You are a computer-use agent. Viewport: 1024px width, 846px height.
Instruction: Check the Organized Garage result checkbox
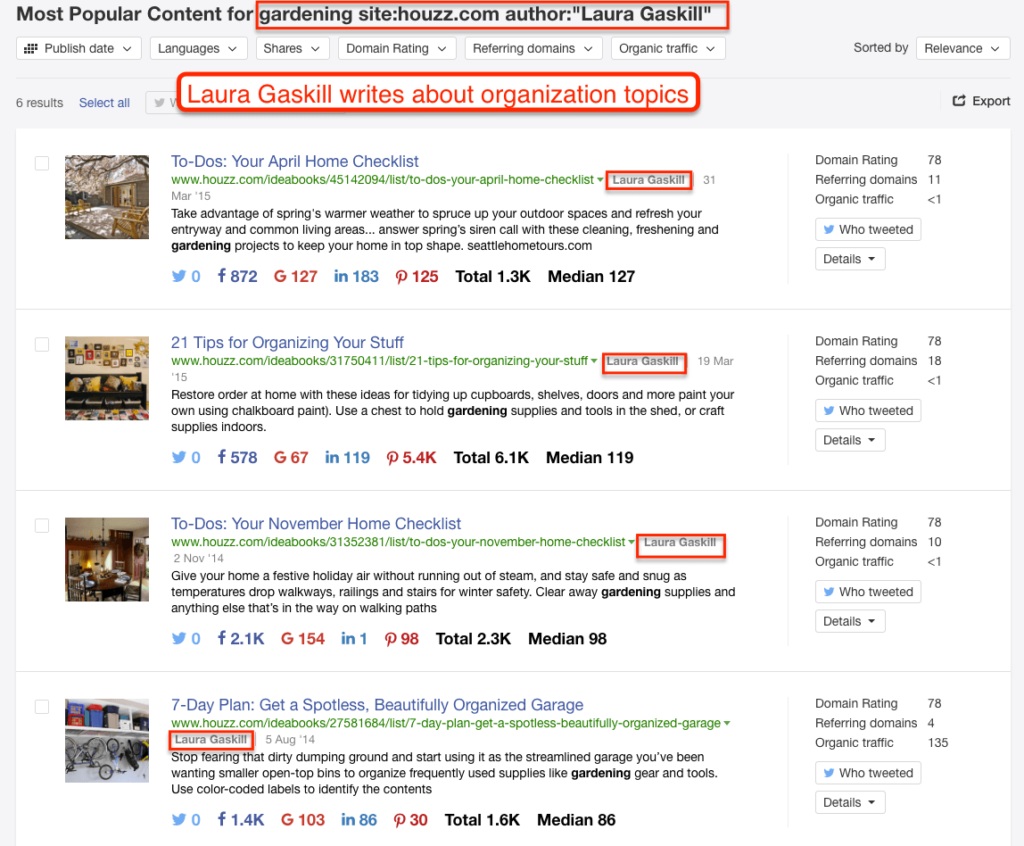pyautogui.click(x=42, y=706)
